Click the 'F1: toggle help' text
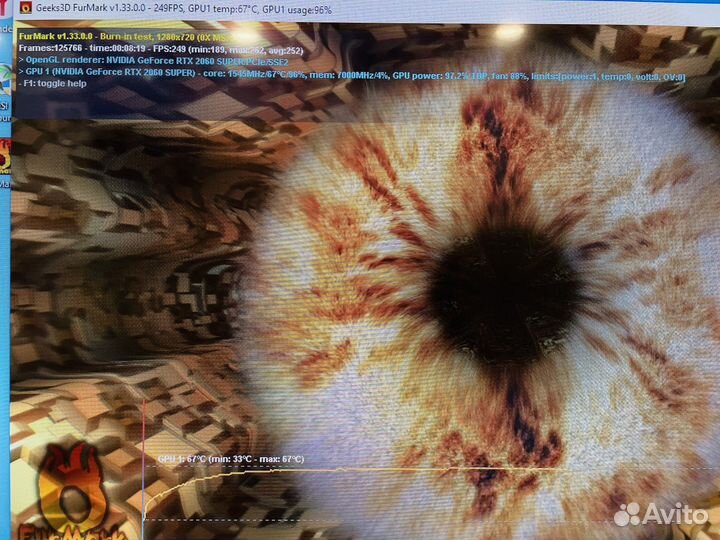This screenshot has height=540, width=720. [52, 84]
